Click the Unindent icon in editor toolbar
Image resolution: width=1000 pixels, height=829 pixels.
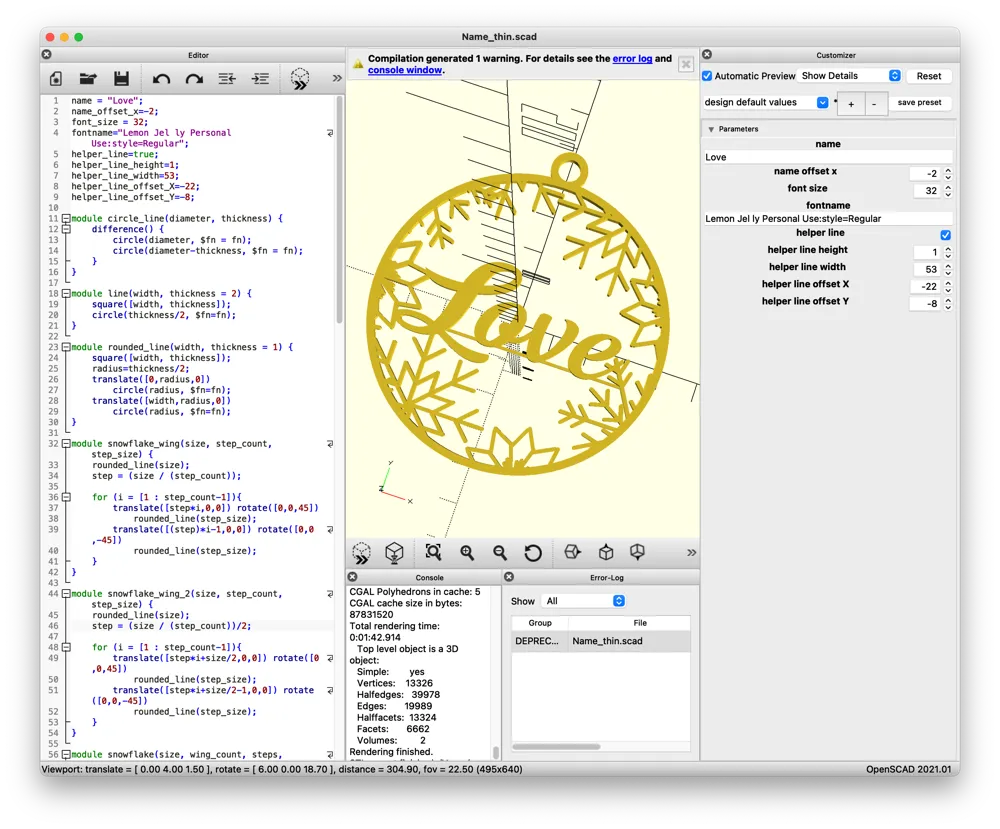(x=227, y=79)
